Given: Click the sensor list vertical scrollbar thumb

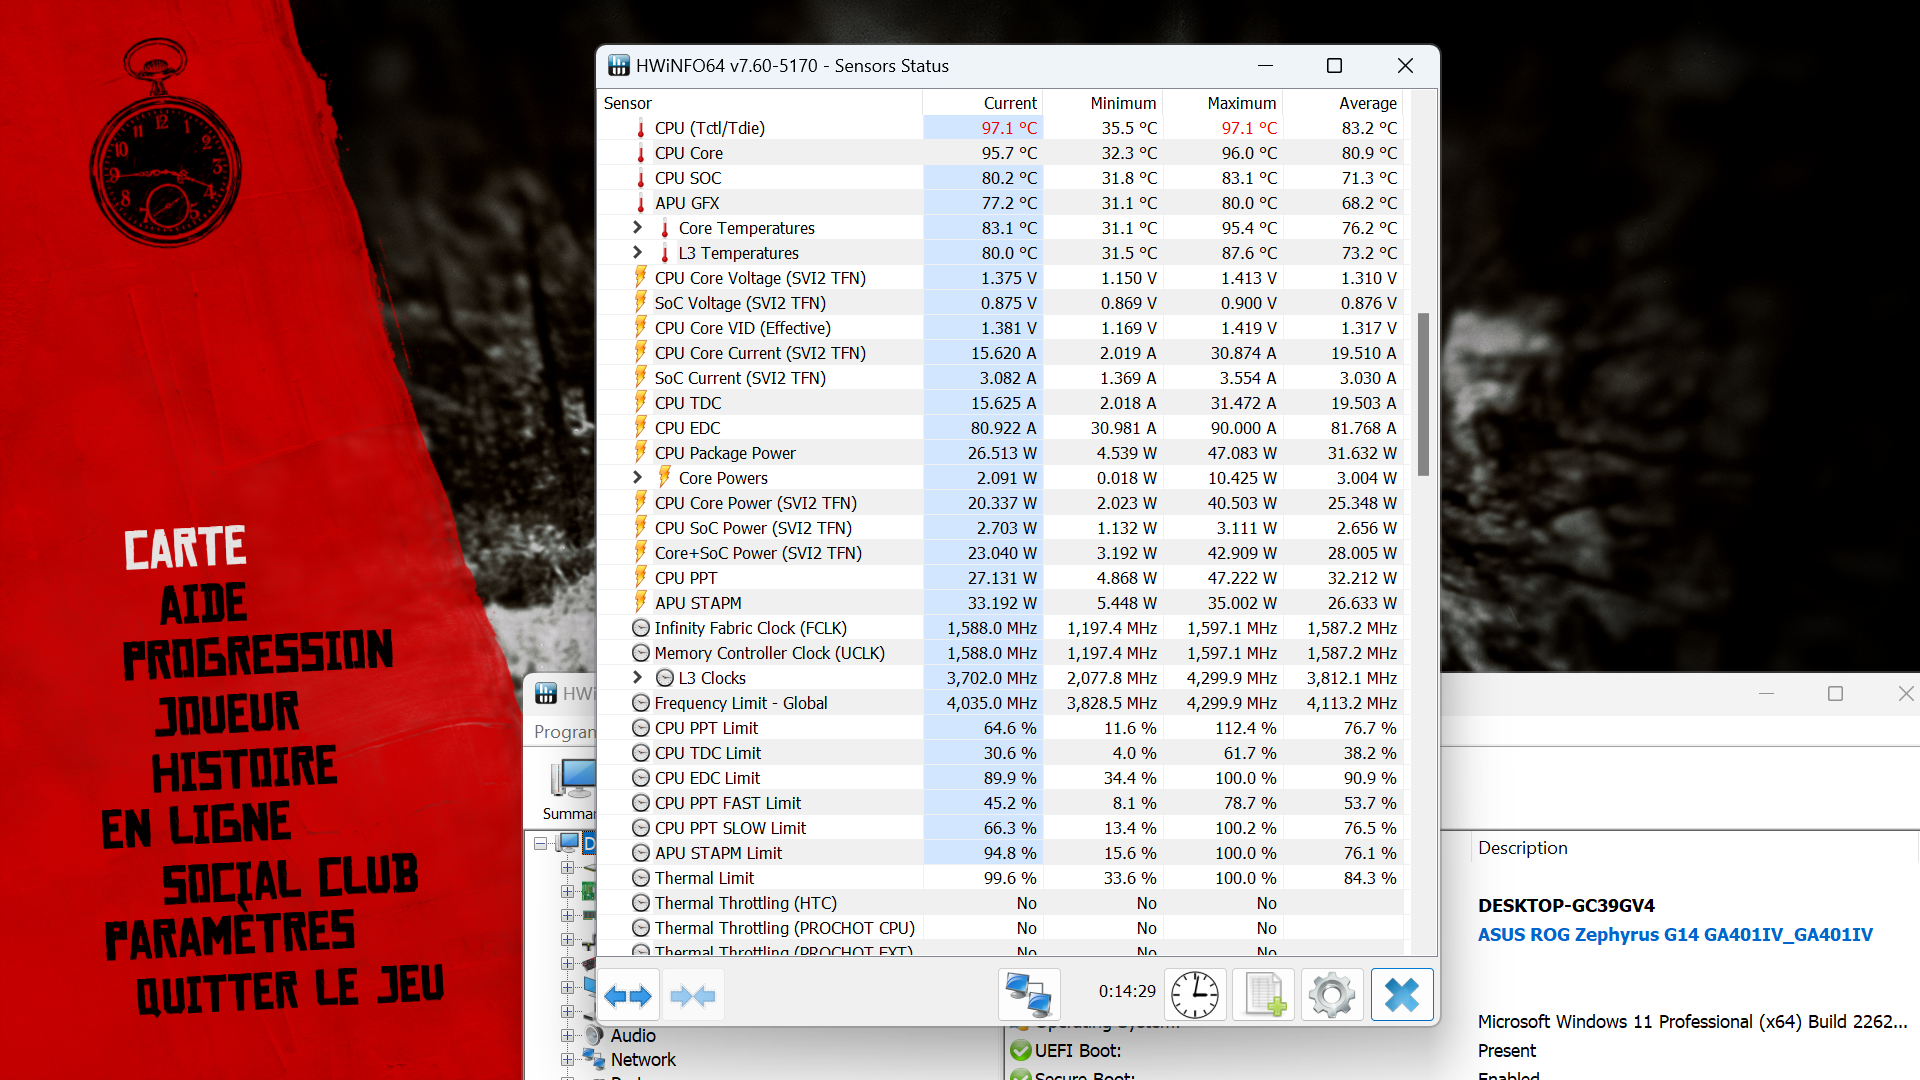Looking at the screenshot, I should [1423, 394].
